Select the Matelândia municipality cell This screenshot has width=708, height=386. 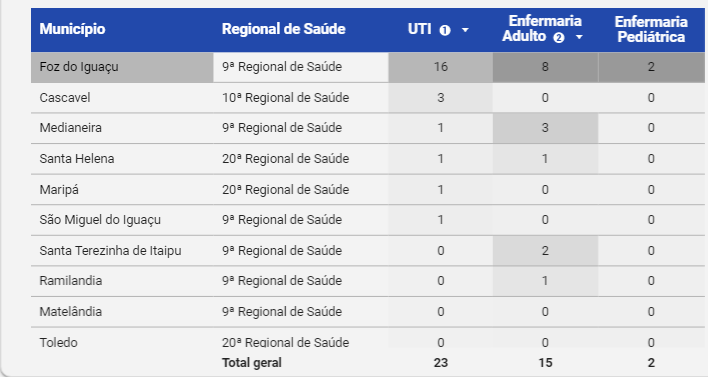[122, 312]
